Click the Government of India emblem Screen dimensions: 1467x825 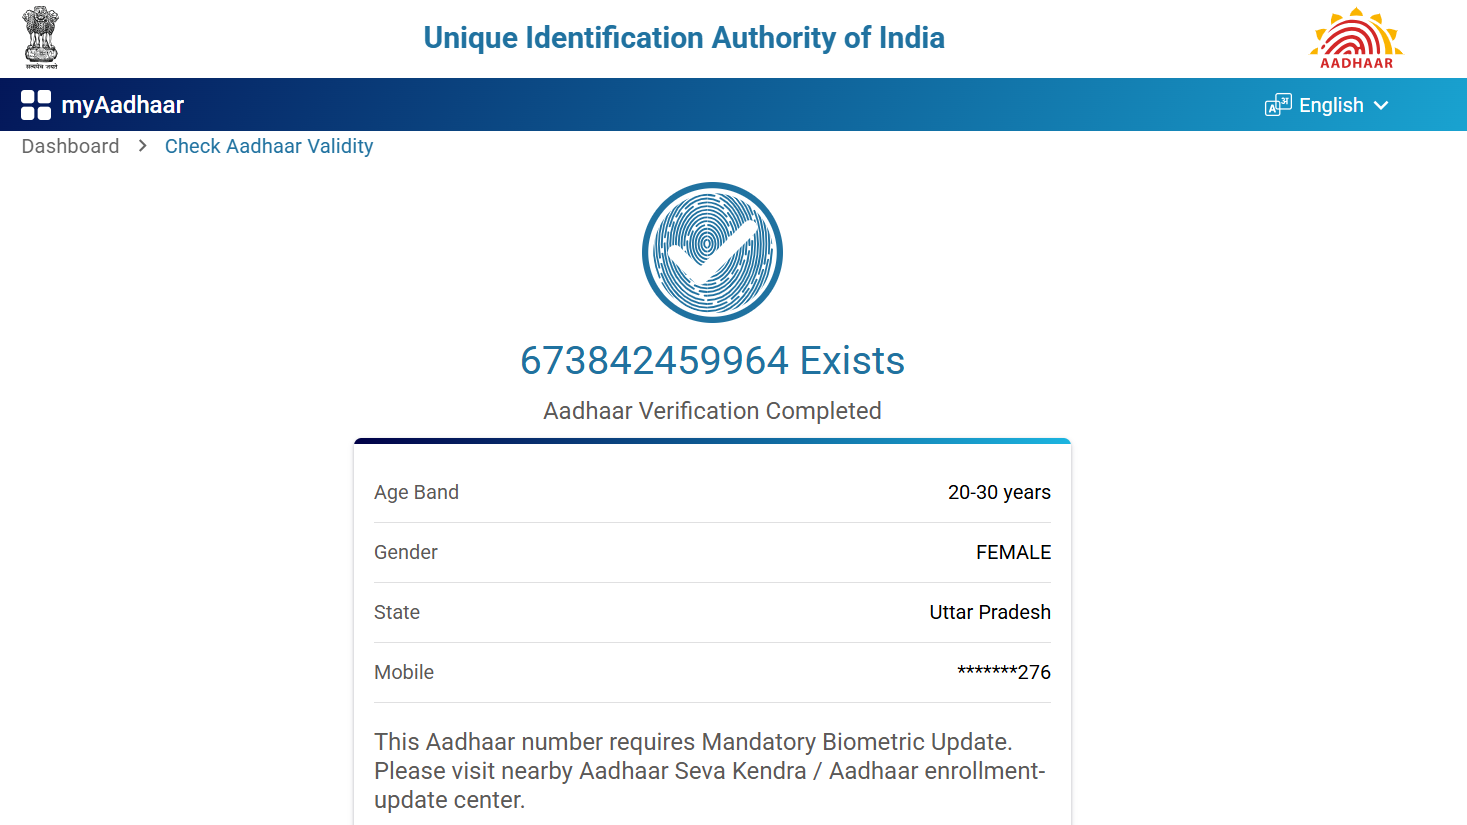click(41, 37)
